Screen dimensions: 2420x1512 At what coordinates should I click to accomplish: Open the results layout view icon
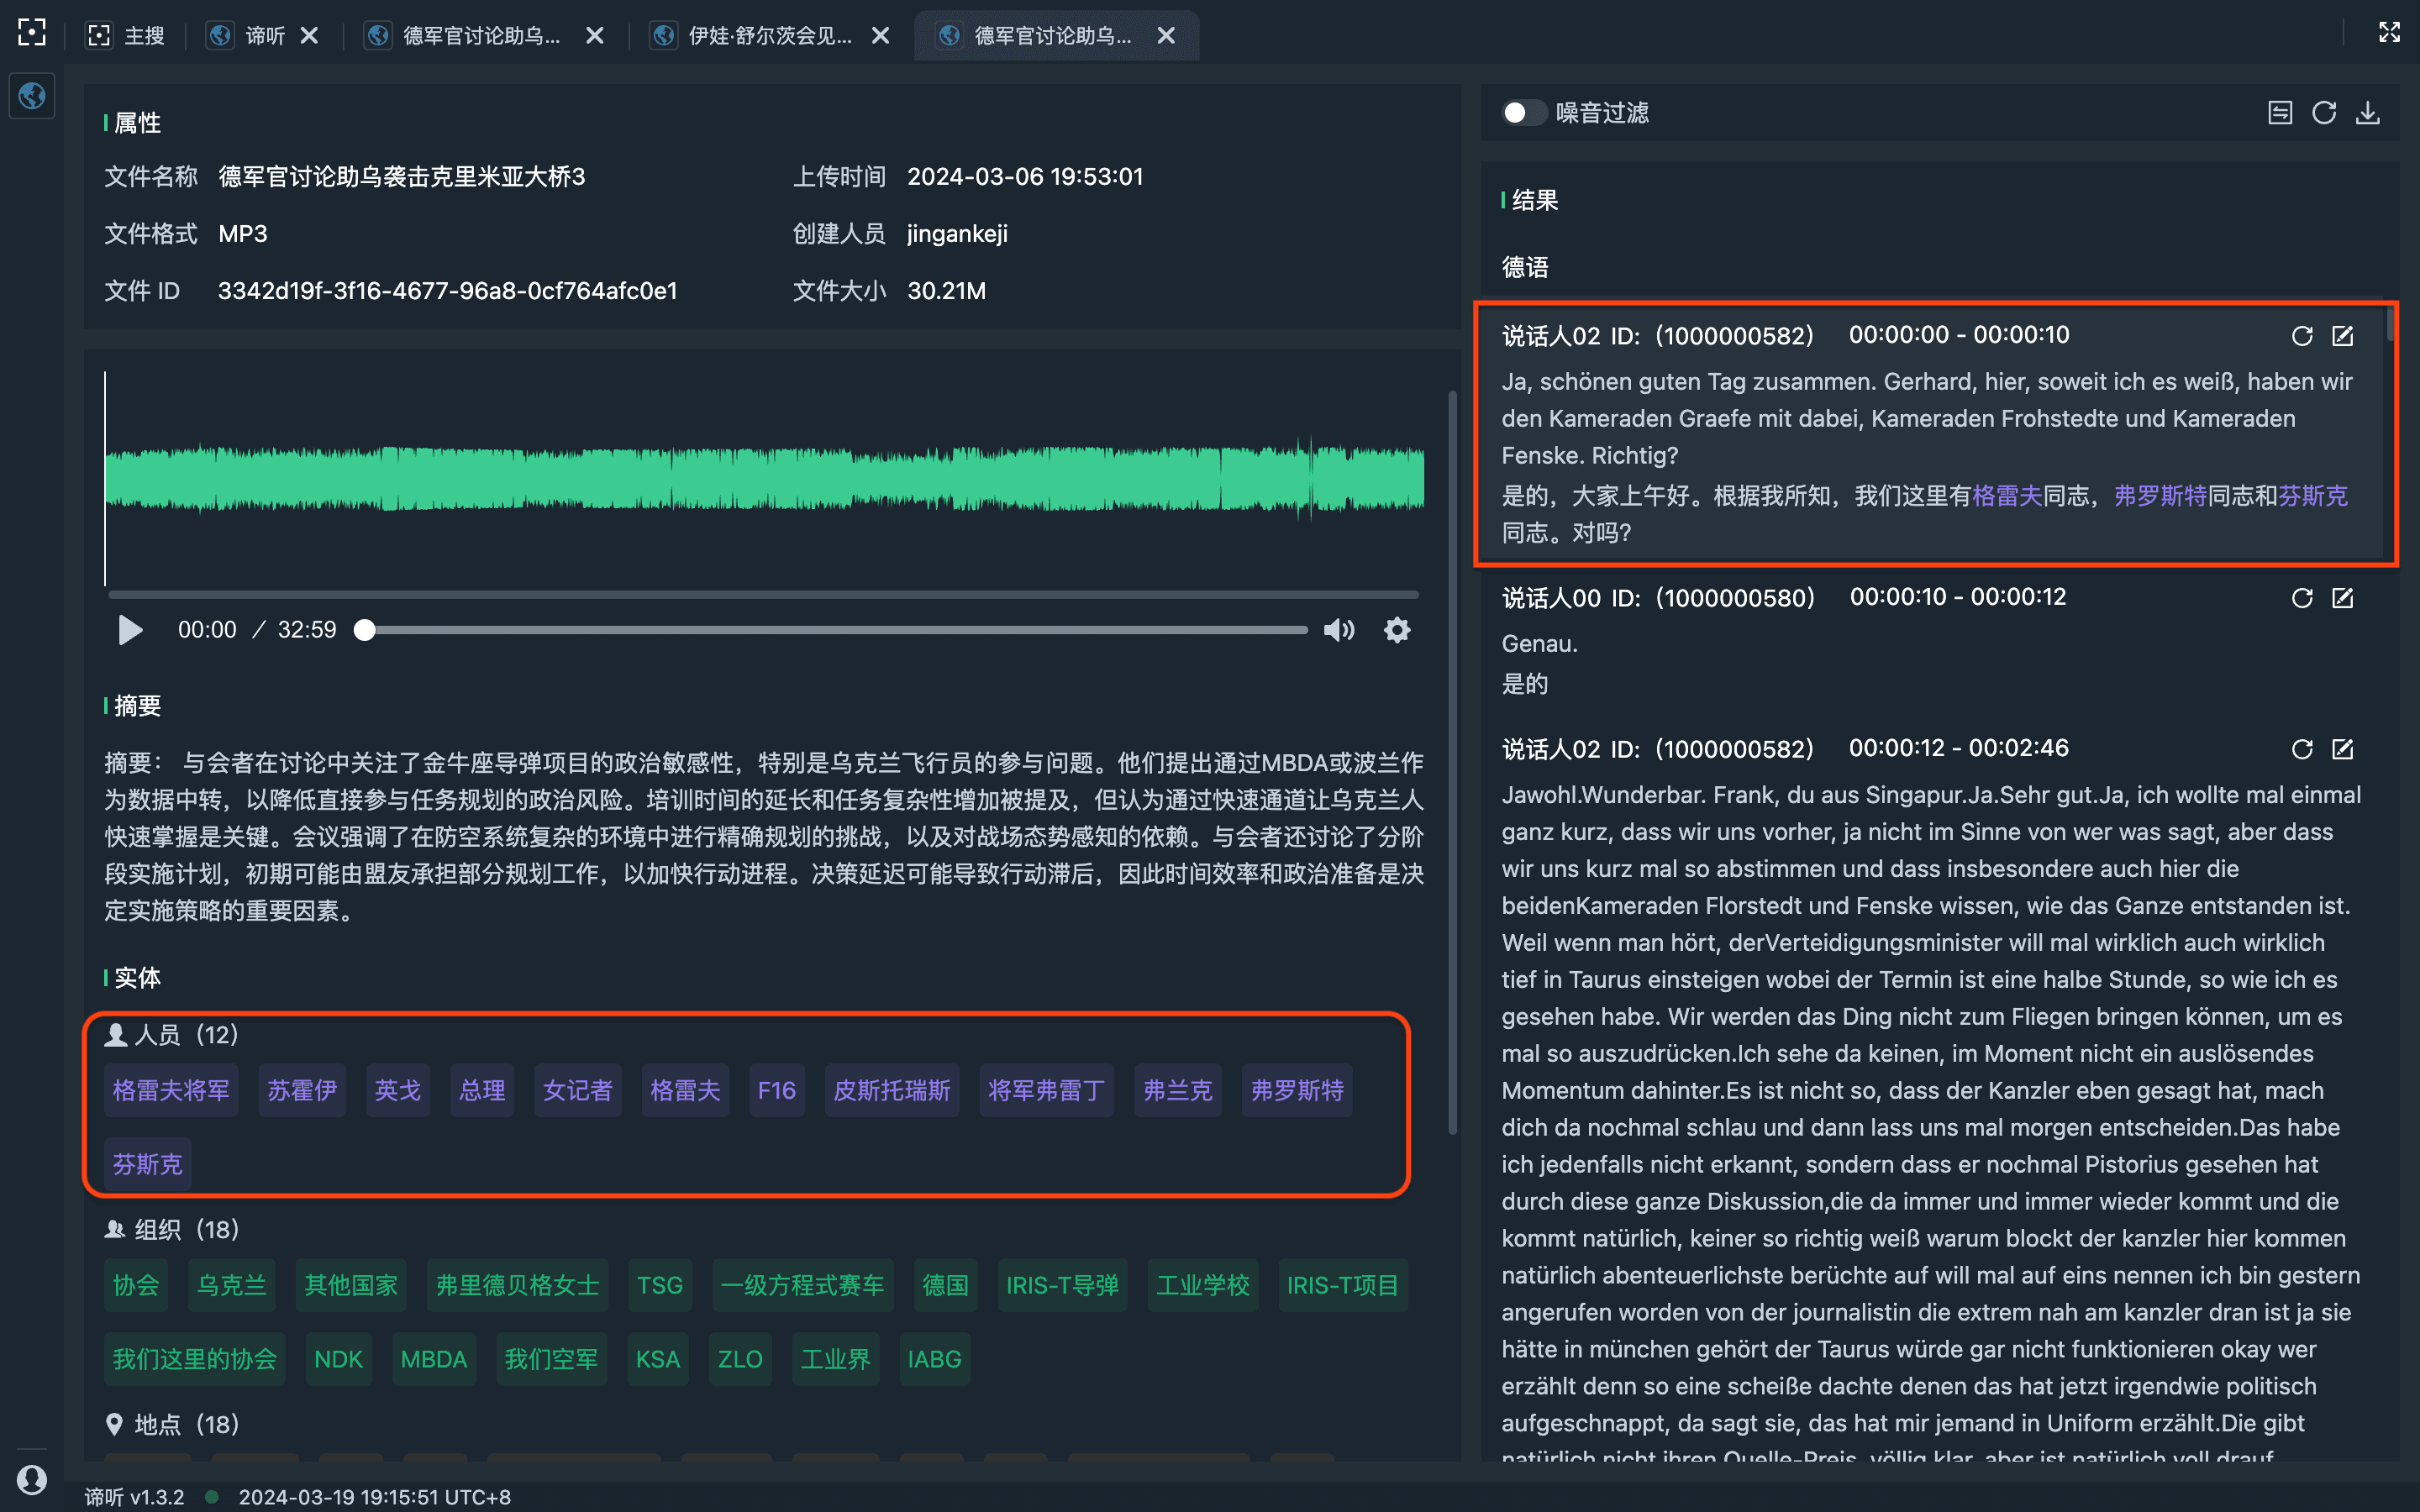pyautogui.click(x=2280, y=113)
